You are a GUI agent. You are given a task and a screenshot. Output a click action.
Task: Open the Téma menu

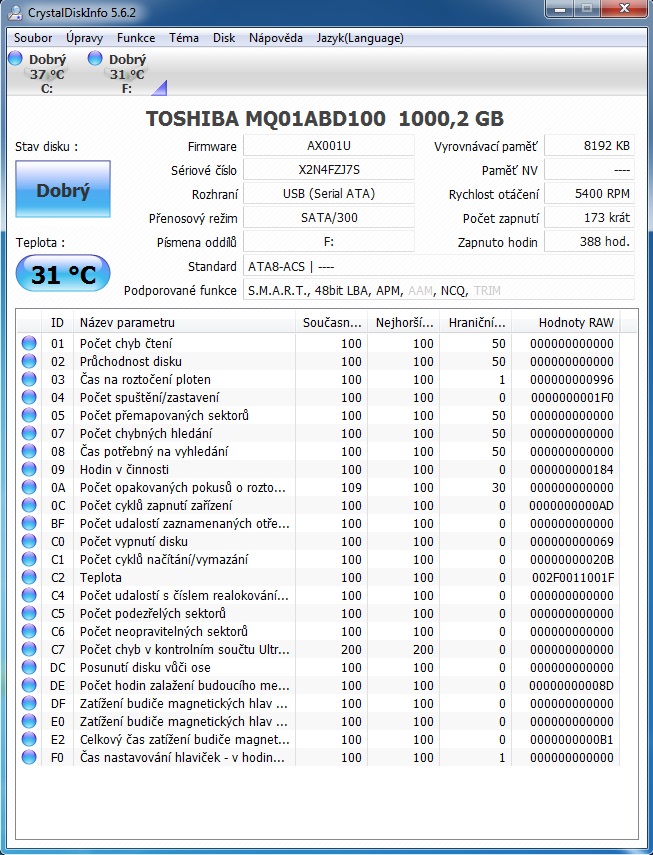184,38
